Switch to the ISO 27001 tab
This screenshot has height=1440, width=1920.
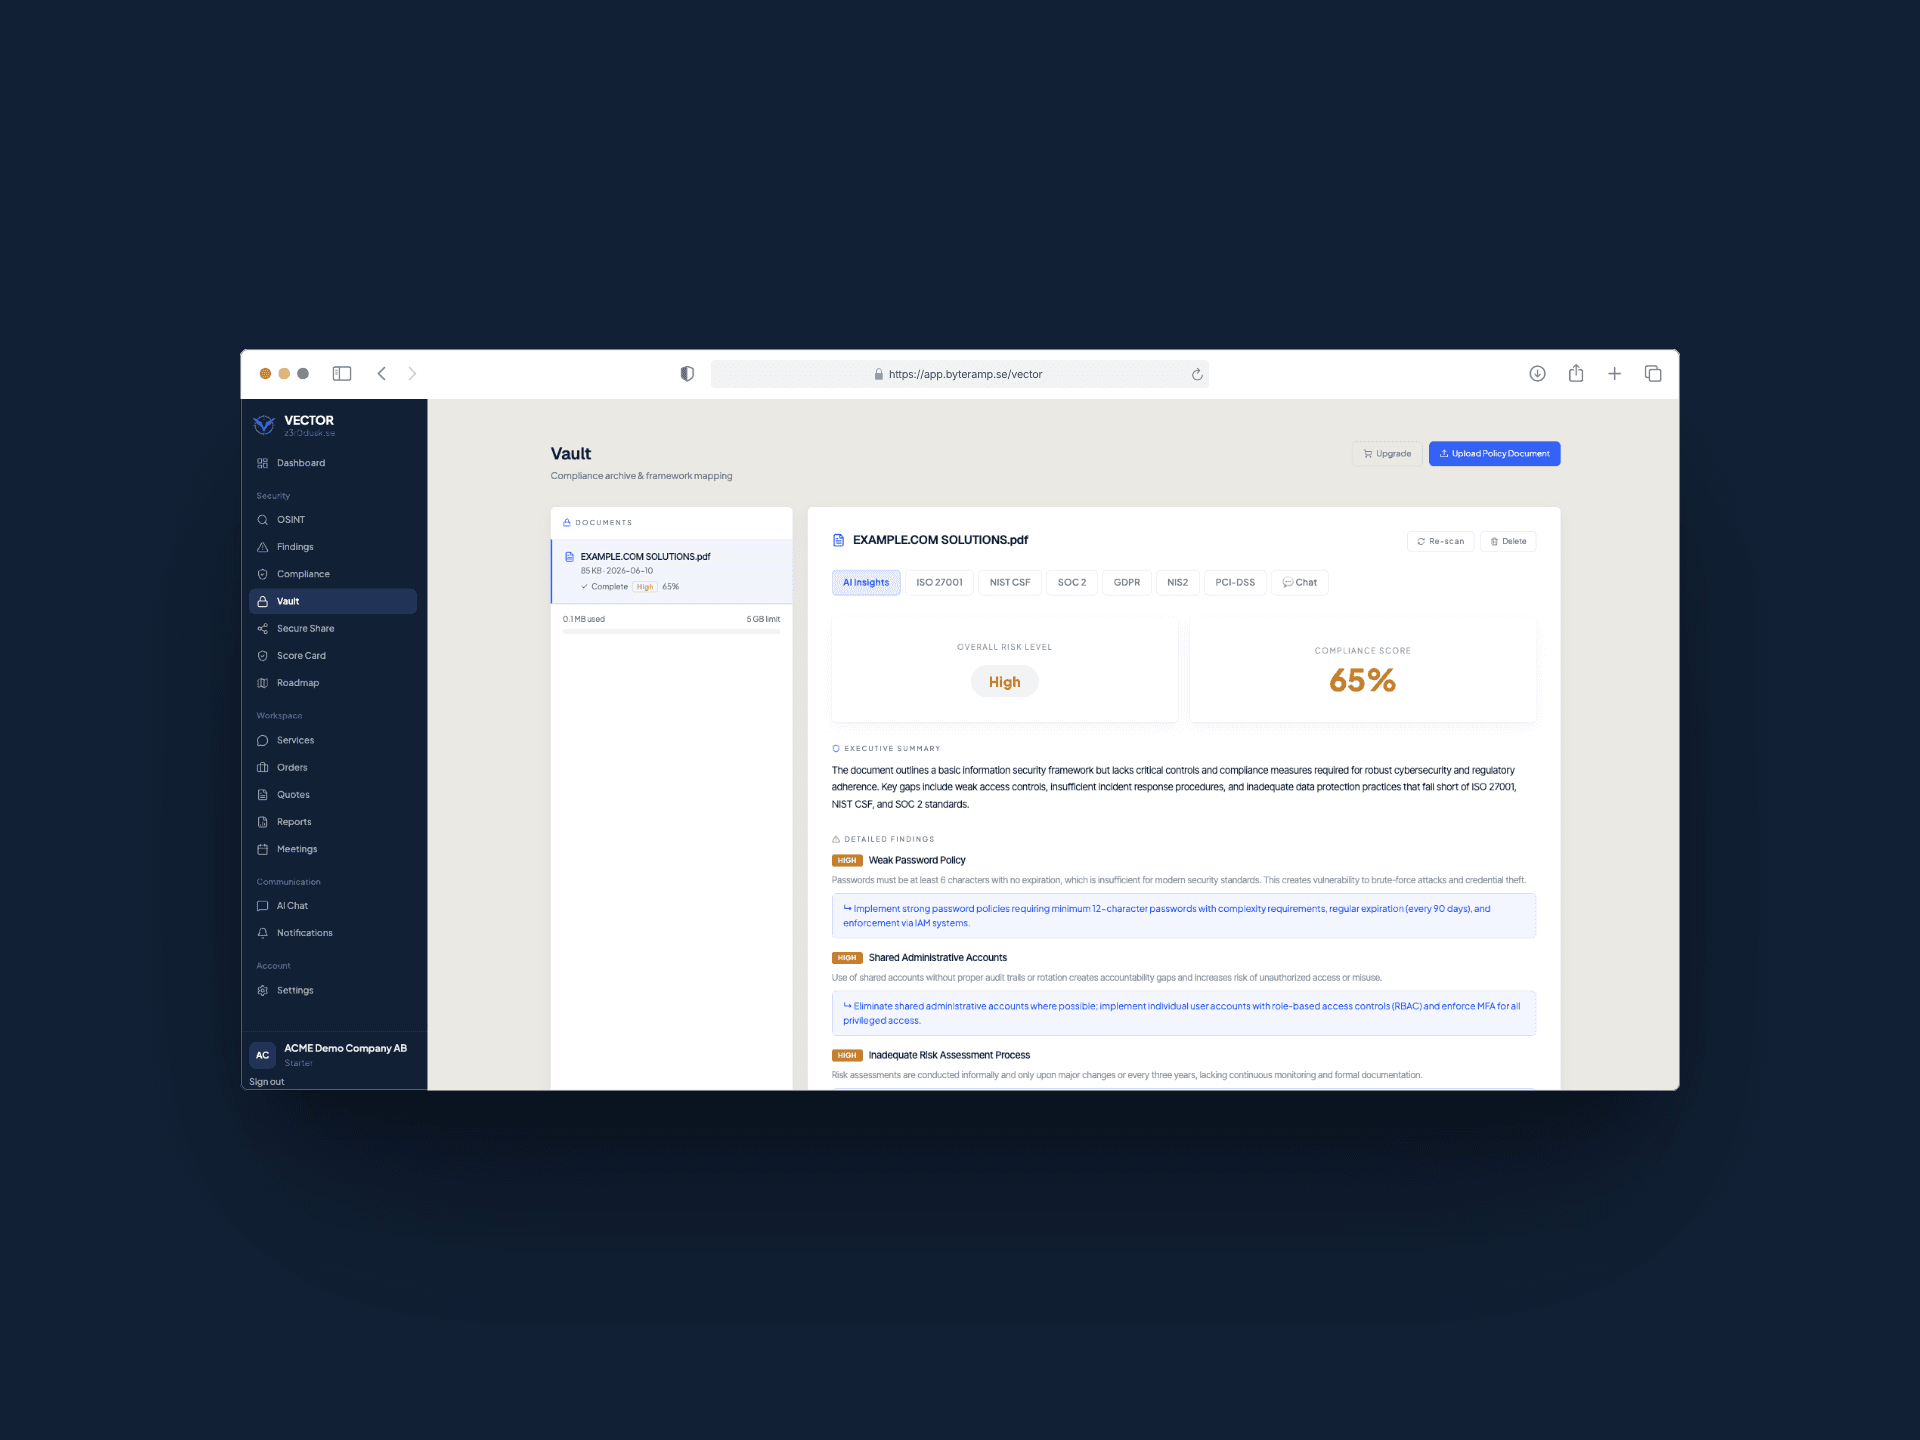(x=939, y=582)
